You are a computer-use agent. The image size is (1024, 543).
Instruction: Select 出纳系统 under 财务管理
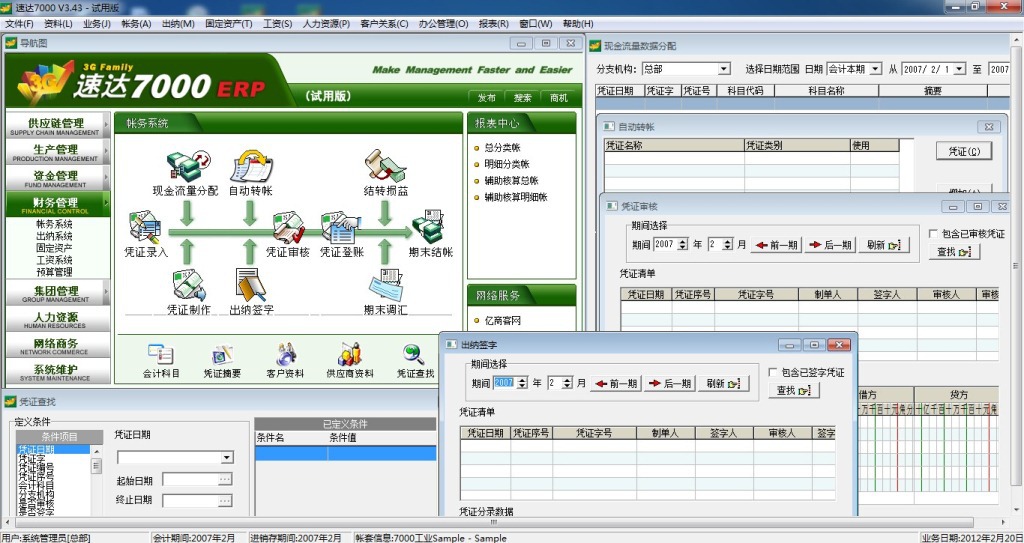(x=54, y=236)
